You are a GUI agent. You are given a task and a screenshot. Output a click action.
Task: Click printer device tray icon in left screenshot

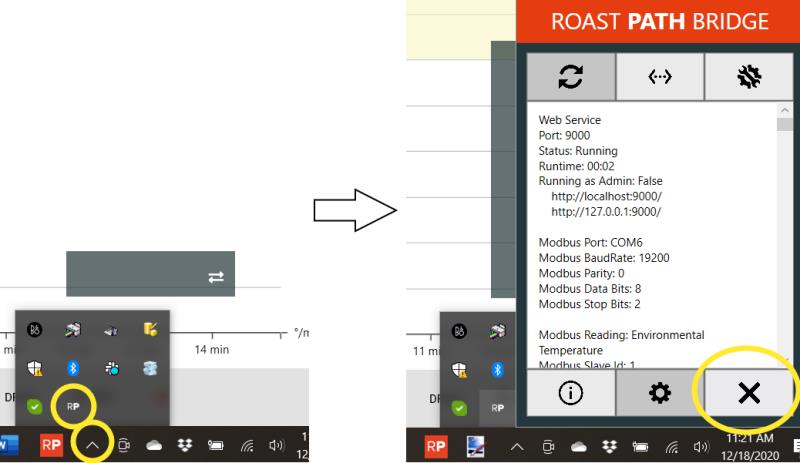click(x=73, y=330)
